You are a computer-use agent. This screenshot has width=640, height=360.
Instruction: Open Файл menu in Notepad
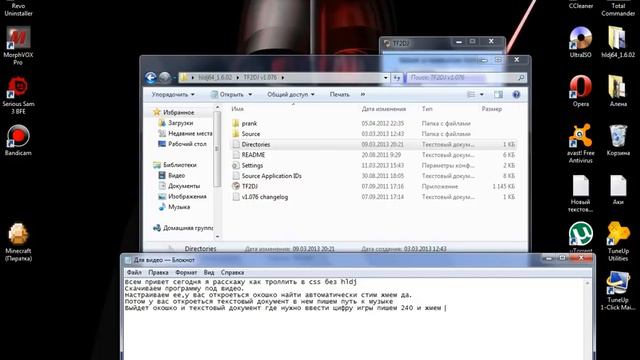click(134, 272)
